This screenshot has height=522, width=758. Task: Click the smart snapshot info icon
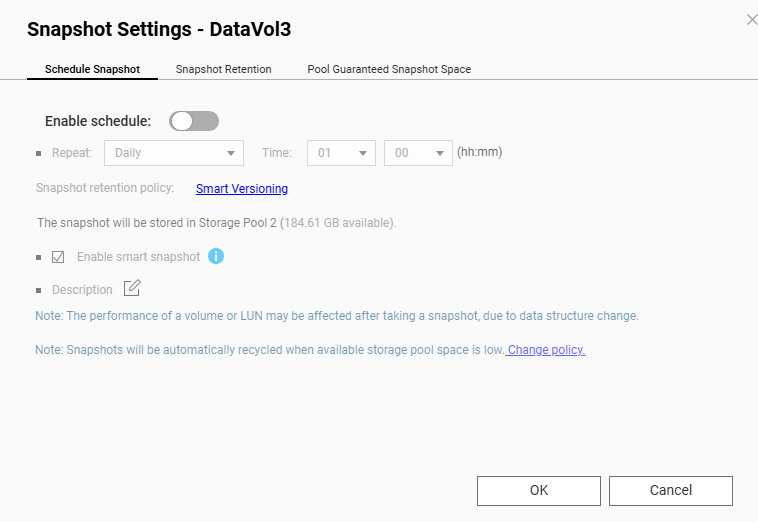click(x=216, y=256)
